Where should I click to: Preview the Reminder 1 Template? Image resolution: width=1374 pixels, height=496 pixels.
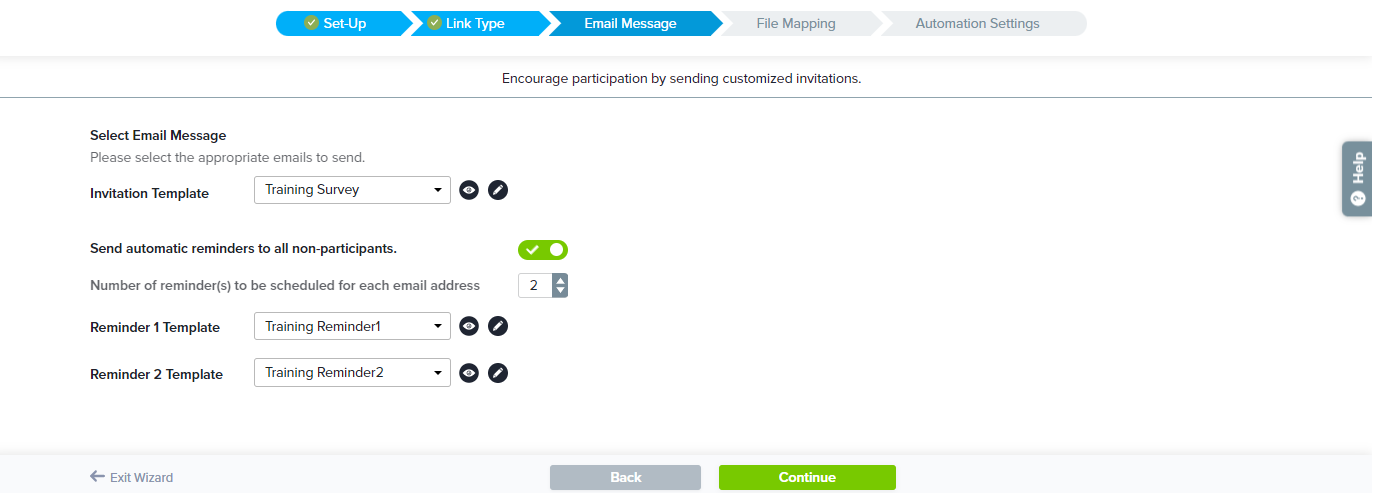pyautogui.click(x=469, y=326)
